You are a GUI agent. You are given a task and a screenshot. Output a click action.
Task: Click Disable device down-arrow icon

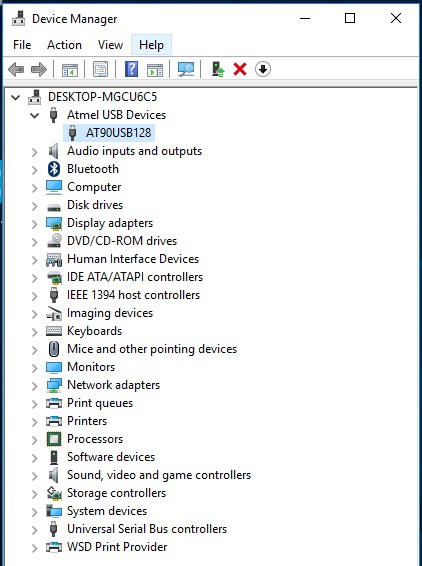[263, 69]
